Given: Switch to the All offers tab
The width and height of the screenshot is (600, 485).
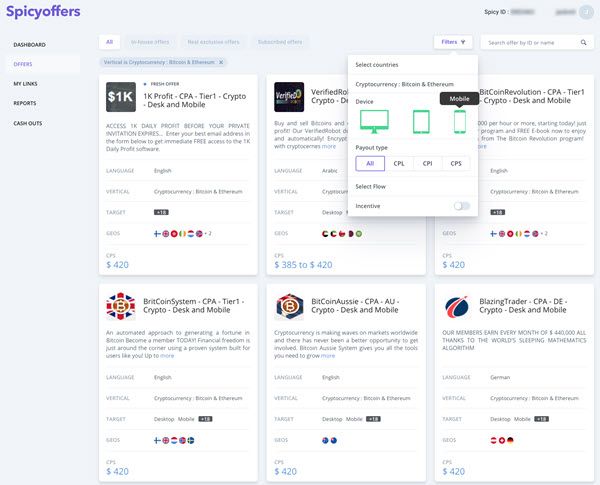Looking at the screenshot, I should (x=109, y=42).
